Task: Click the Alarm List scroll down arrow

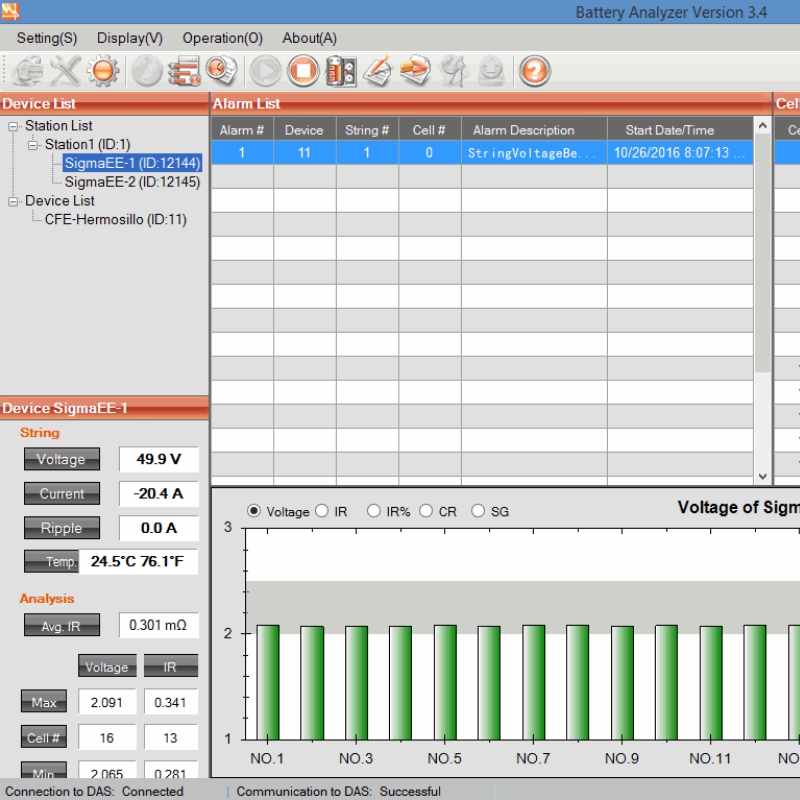Action: point(762,476)
